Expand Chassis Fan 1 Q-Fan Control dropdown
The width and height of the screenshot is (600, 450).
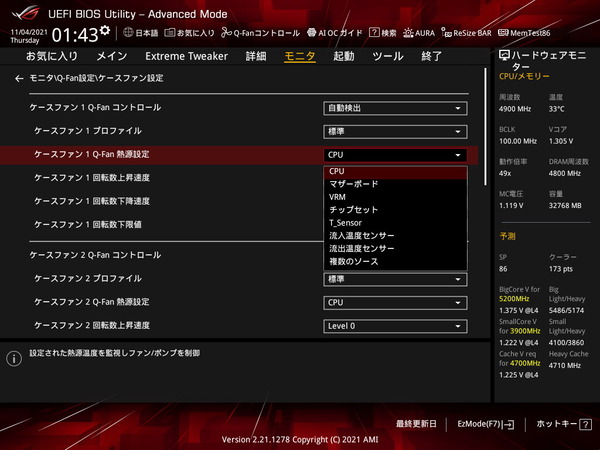coord(395,108)
